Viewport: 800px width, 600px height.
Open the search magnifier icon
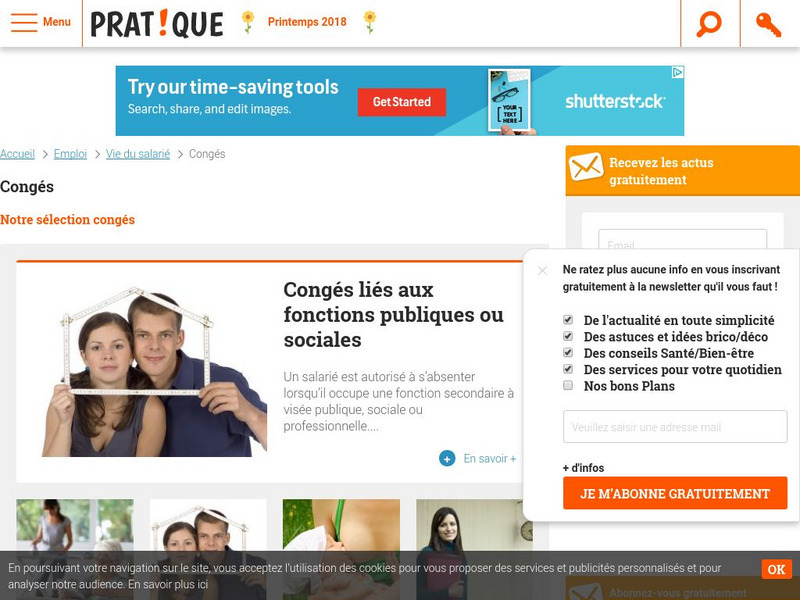[x=710, y=23]
